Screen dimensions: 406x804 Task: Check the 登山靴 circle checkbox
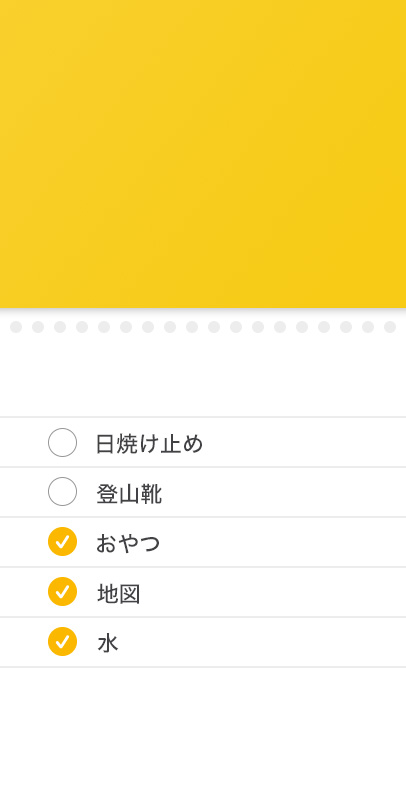pos(63,492)
